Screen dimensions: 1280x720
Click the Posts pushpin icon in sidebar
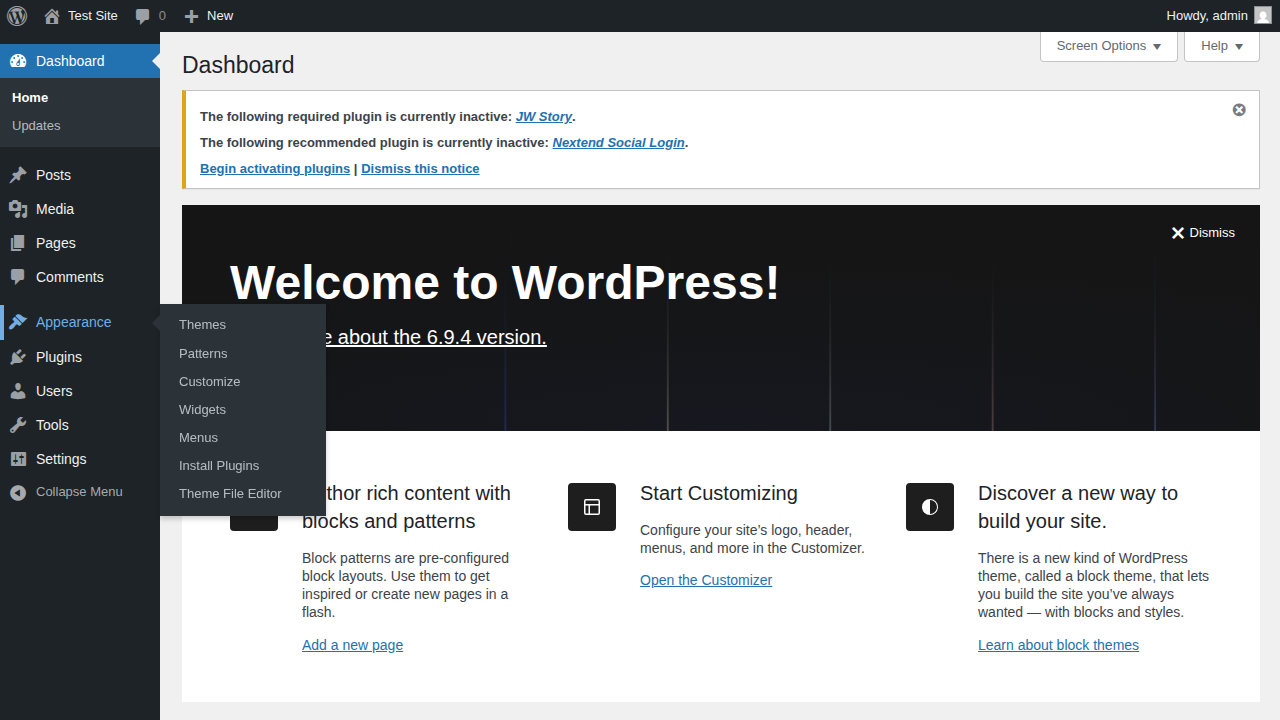[x=18, y=175]
